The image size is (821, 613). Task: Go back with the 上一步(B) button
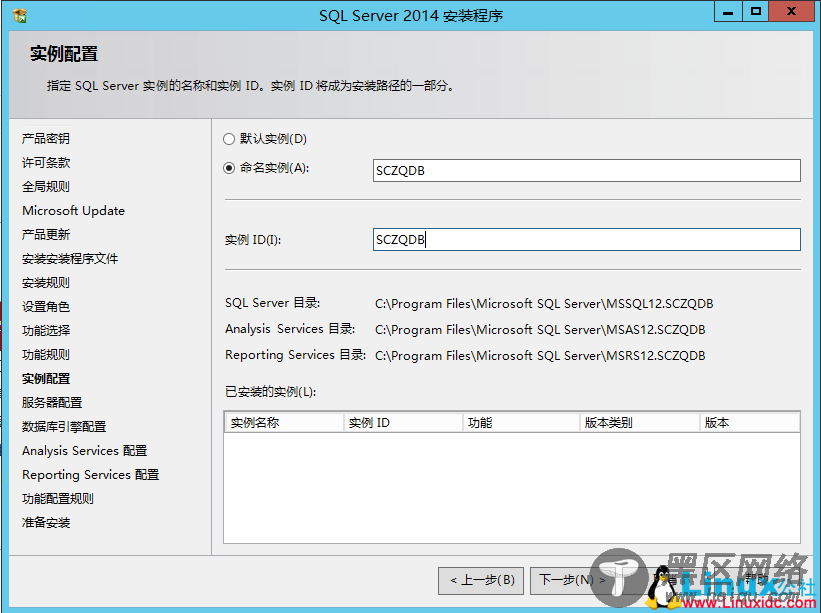click(481, 580)
